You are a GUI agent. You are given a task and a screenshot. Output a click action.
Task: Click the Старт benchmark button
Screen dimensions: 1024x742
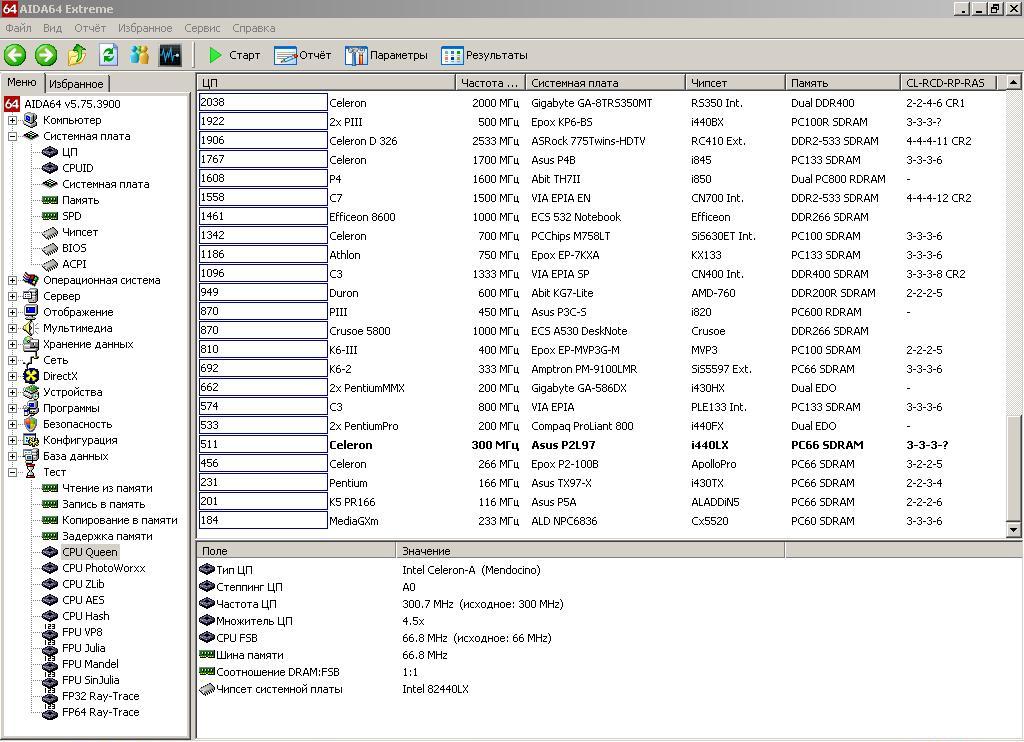point(234,56)
